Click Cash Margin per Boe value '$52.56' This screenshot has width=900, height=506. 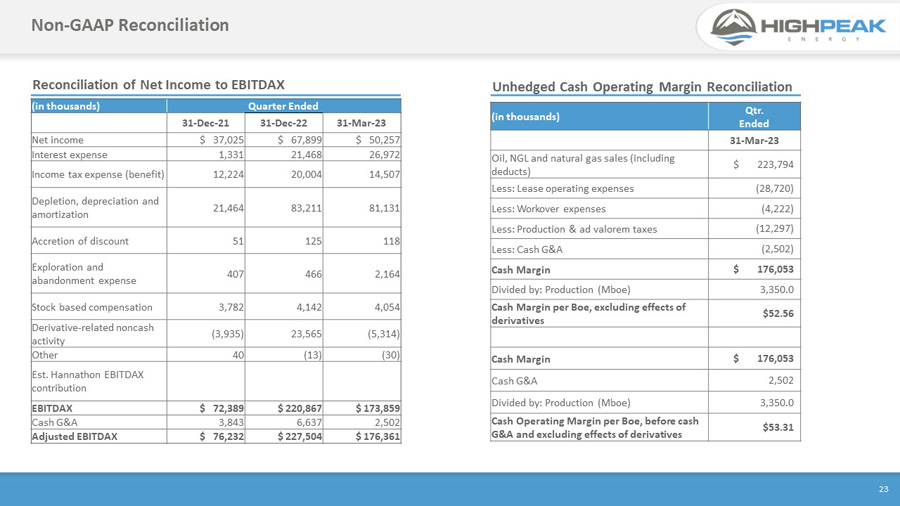[778, 313]
